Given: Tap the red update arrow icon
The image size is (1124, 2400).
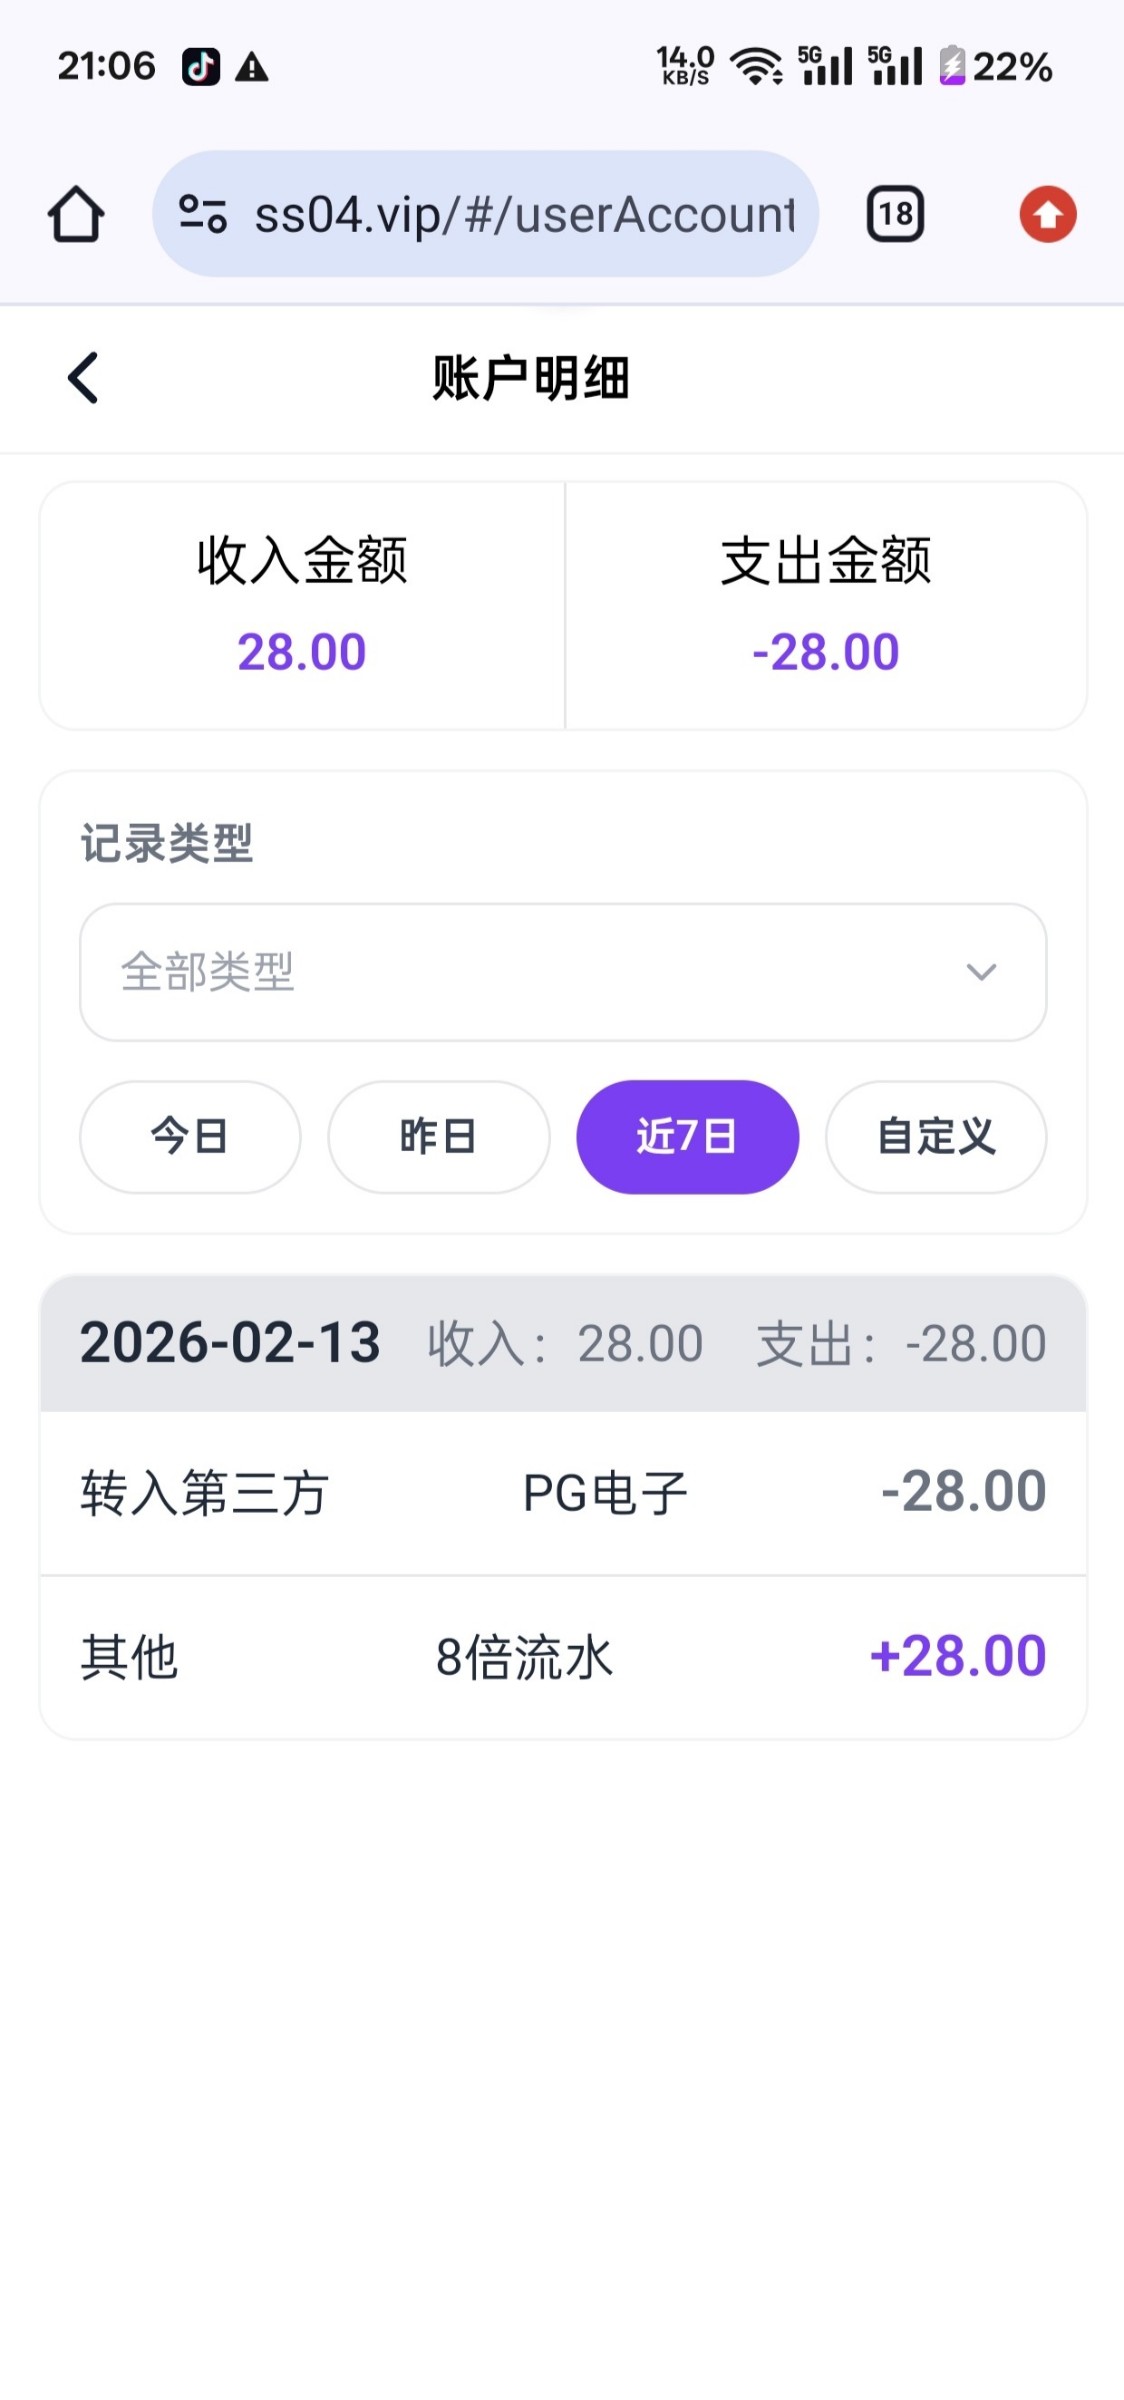Looking at the screenshot, I should coord(1047,214).
